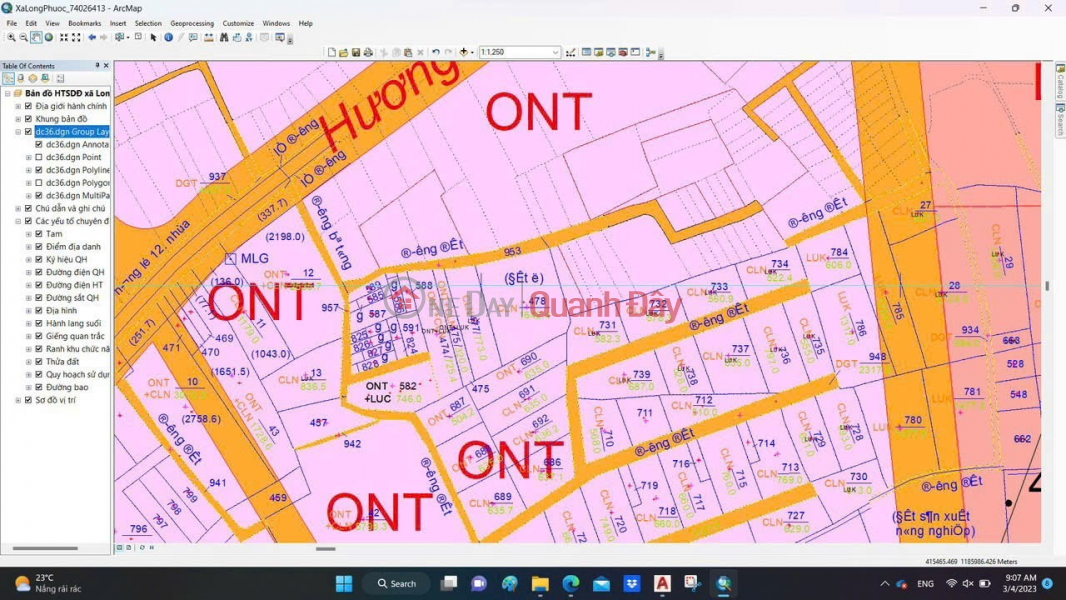
Task: Click the Full Extent globe icon
Action: click(49, 37)
